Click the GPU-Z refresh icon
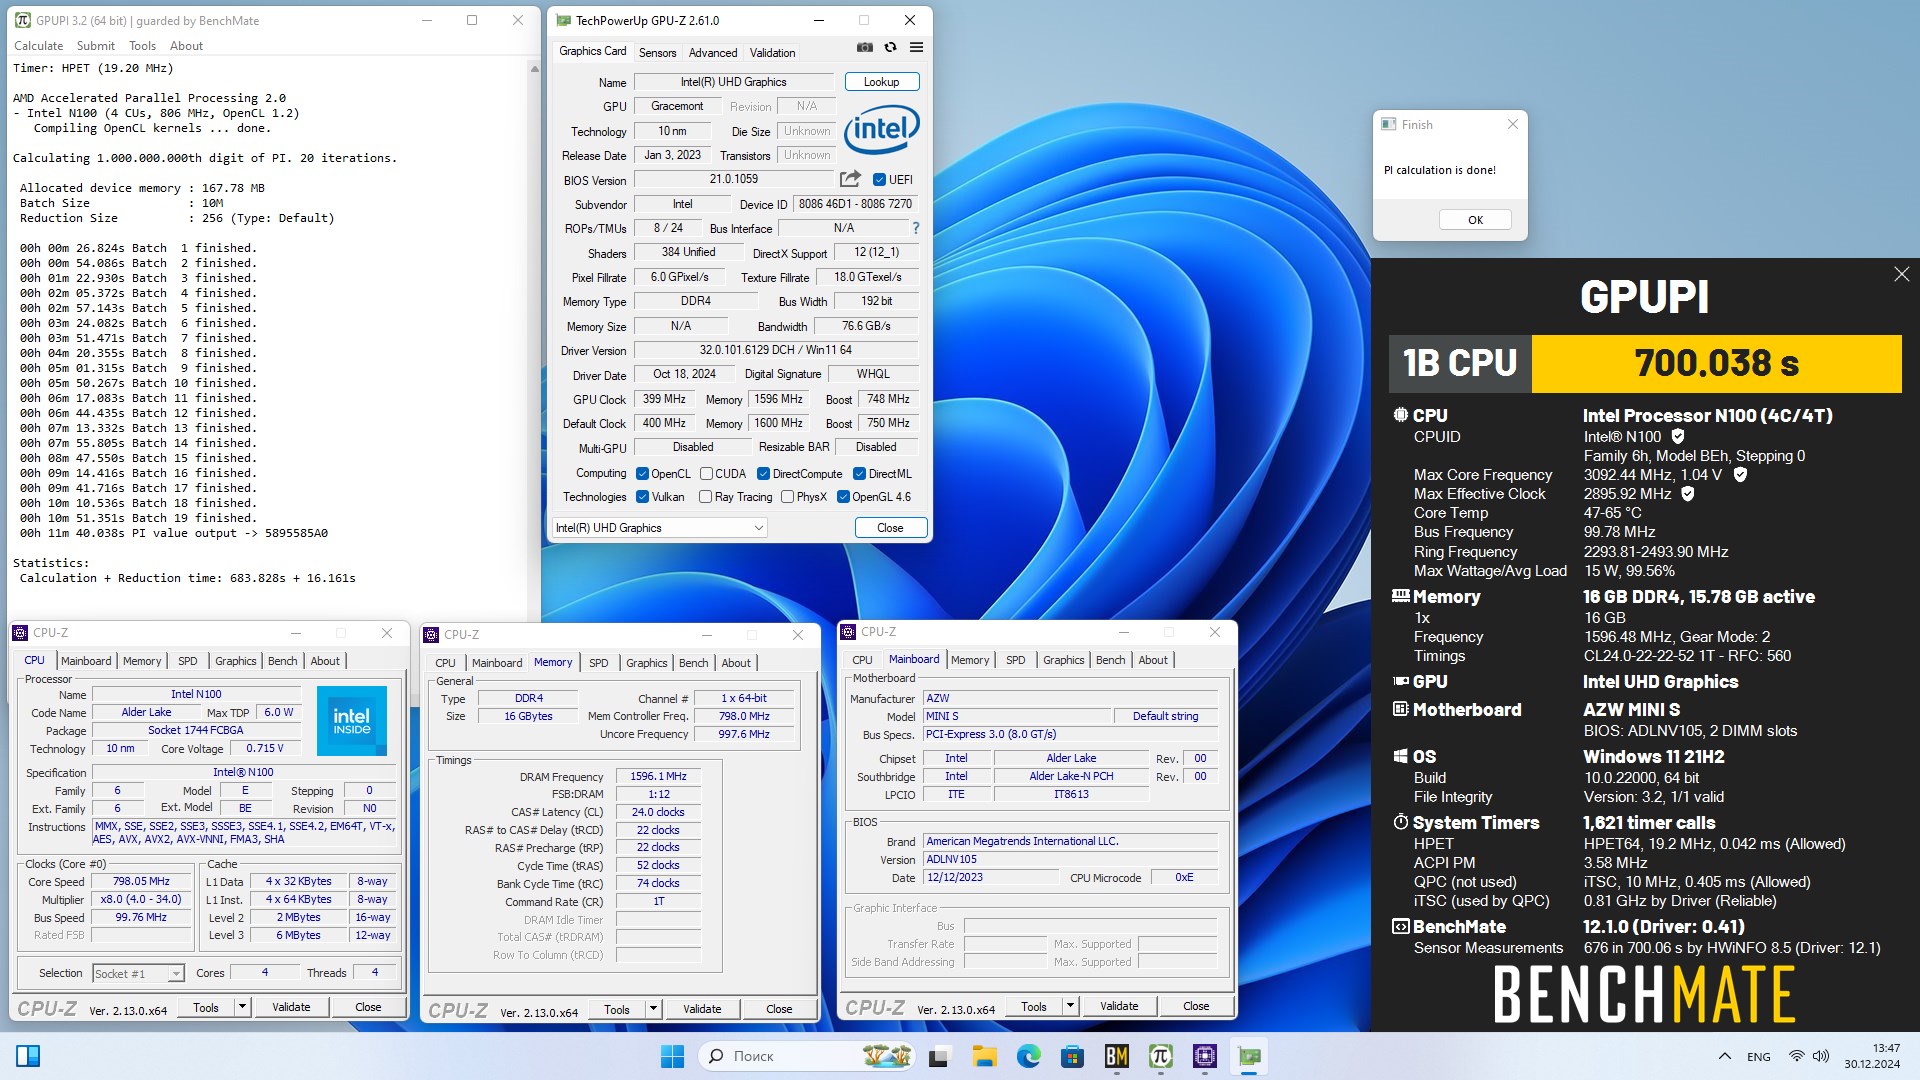The height and width of the screenshot is (1080, 1920). pyautogui.click(x=890, y=47)
